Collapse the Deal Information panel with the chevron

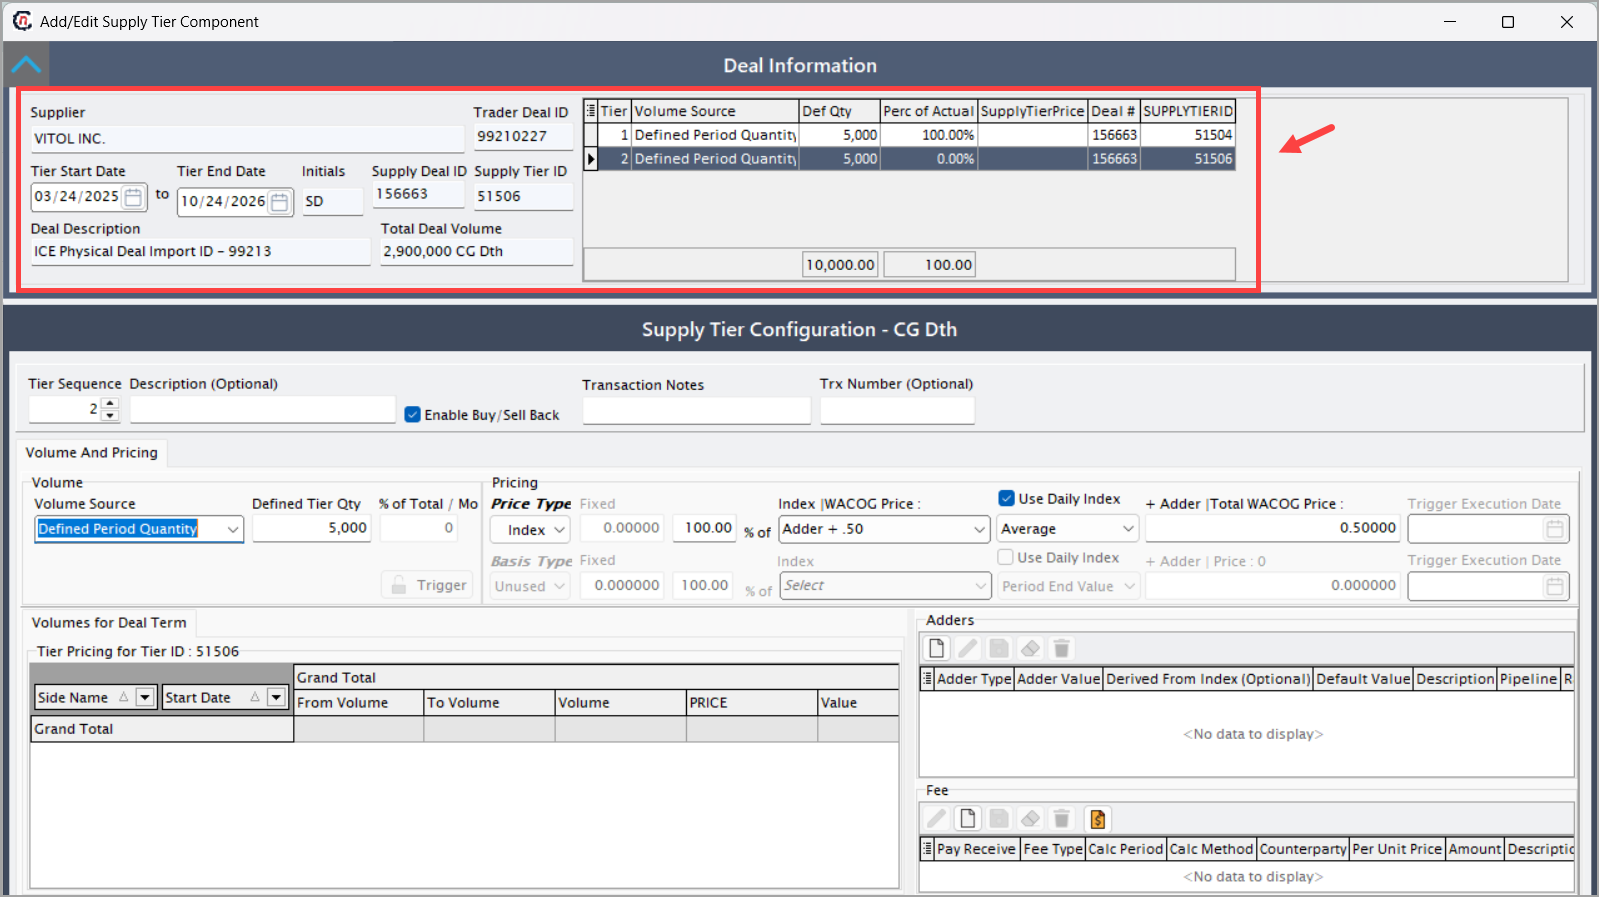point(26,65)
